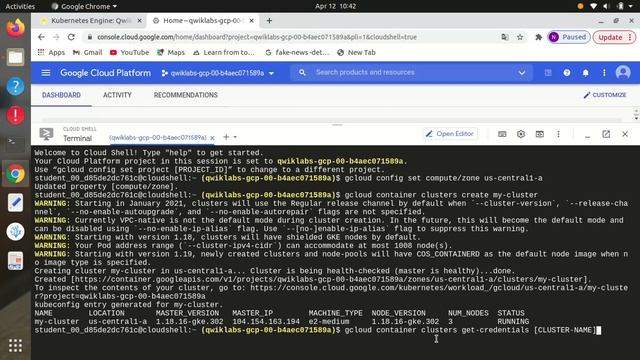Viewport: 640px width, 360px height.
Task: Select the Home – qwiklabs-gcp browser tab
Action: tap(203, 20)
